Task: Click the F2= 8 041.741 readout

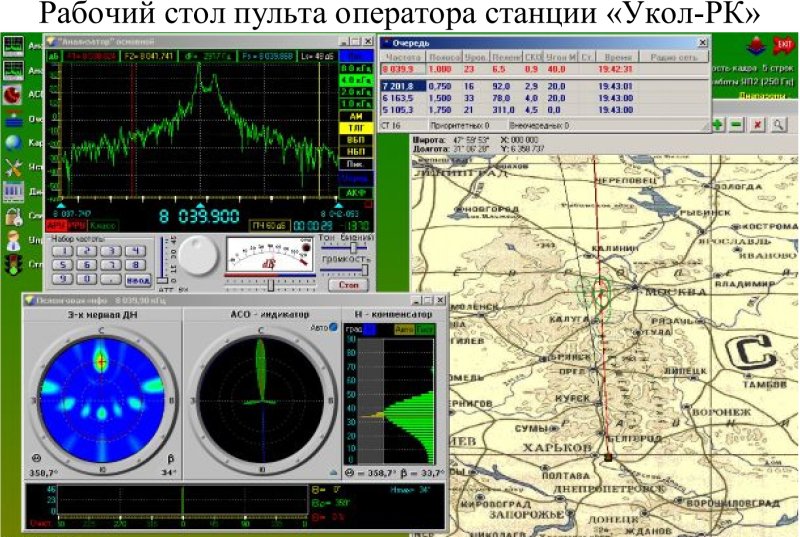Action: (148, 56)
